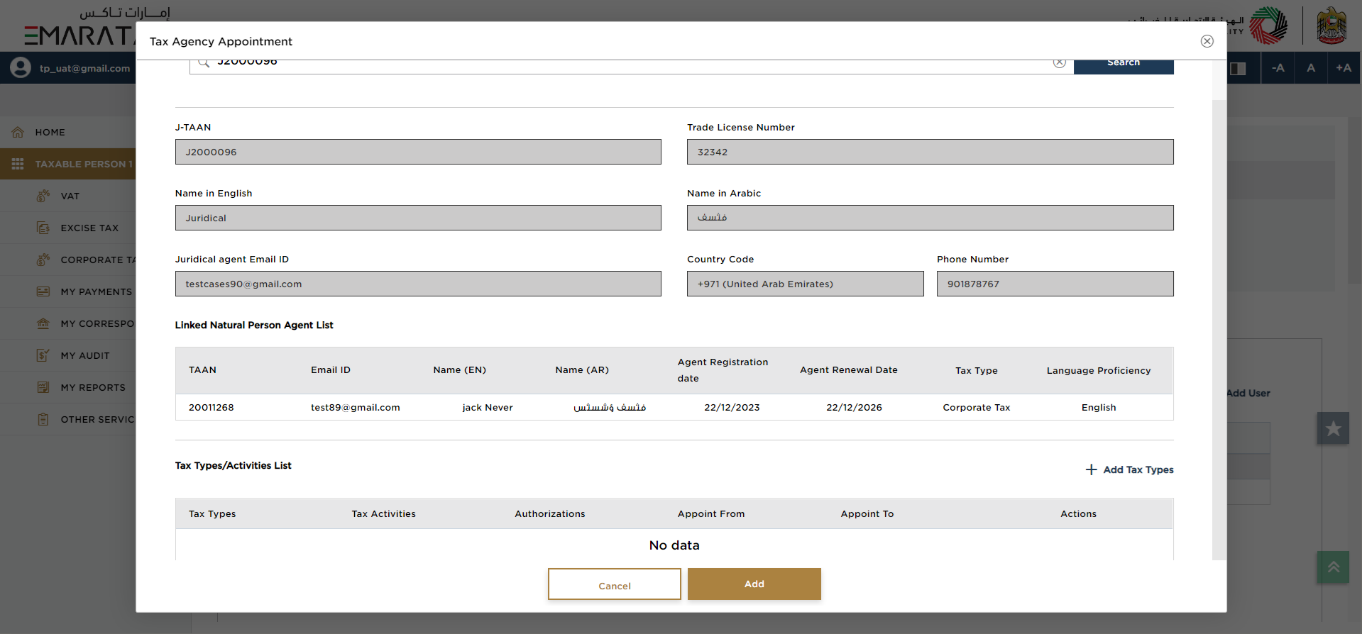
Task: Click the Taxable Person grid icon
Action: pos(17,164)
